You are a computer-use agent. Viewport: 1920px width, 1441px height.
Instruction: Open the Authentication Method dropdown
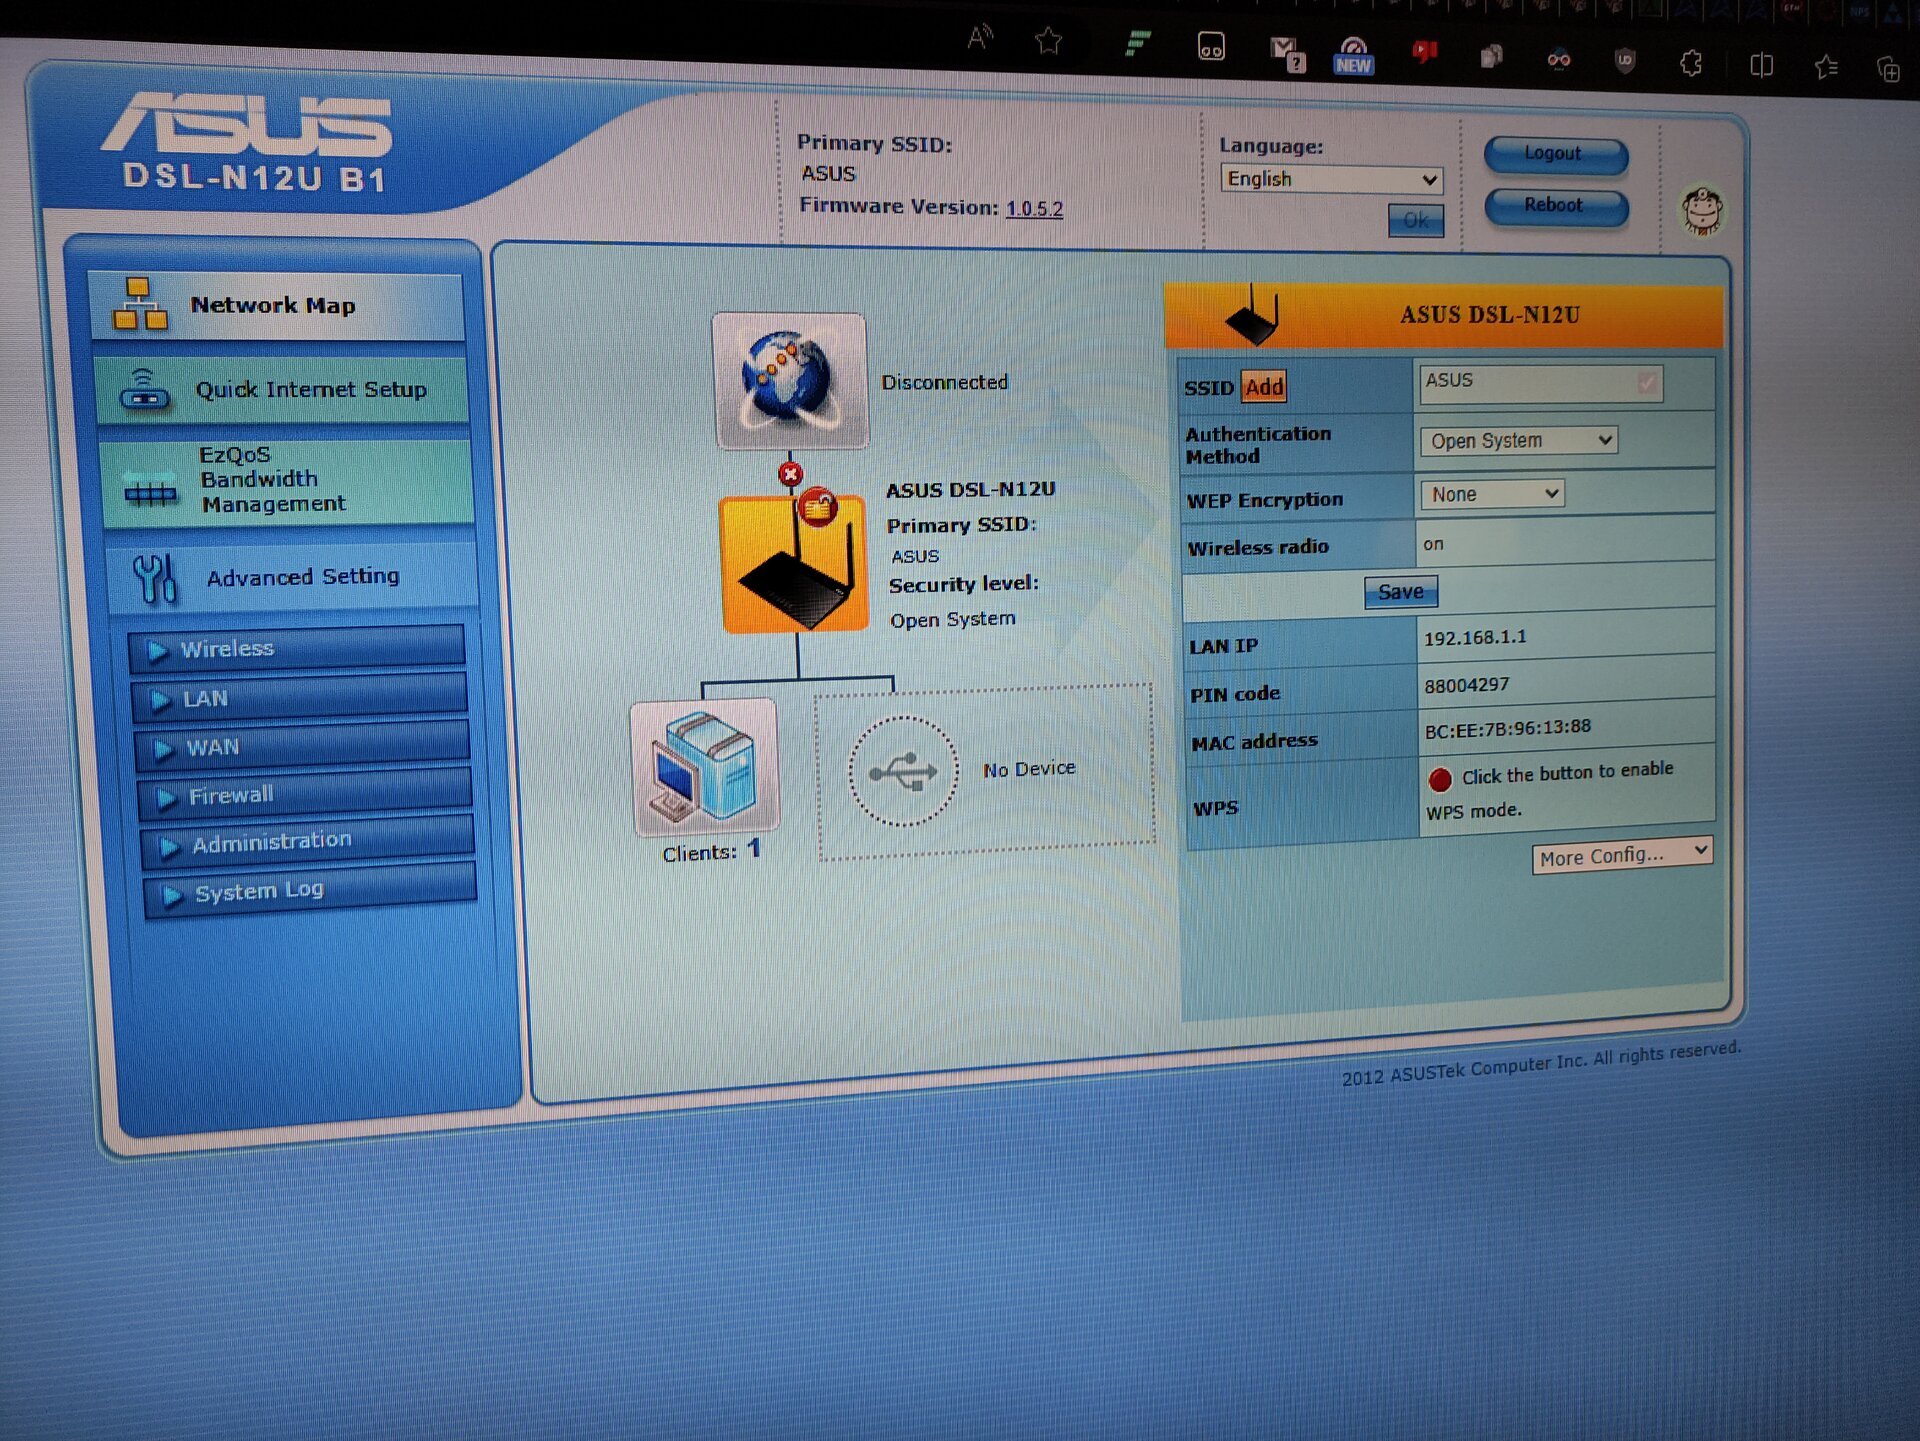pyautogui.click(x=1518, y=440)
